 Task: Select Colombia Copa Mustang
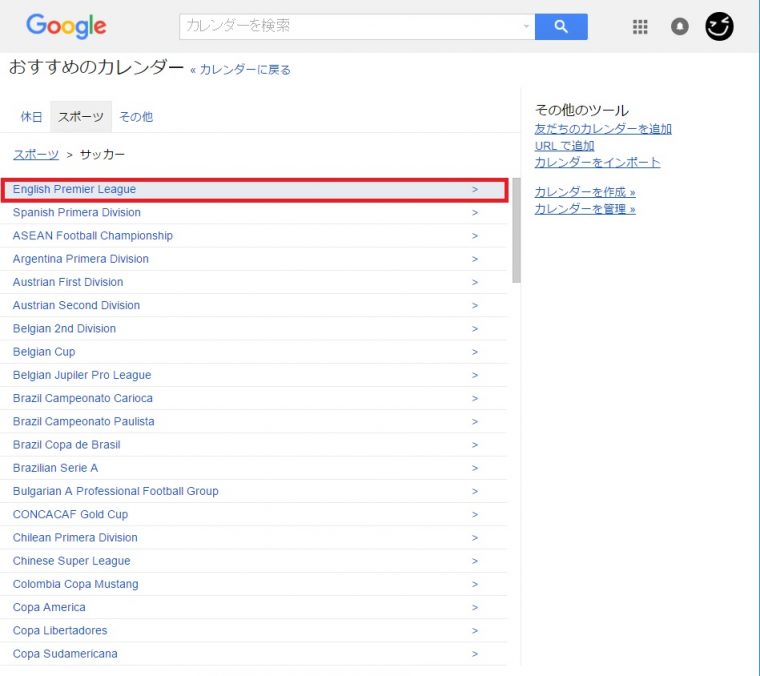[254, 585]
